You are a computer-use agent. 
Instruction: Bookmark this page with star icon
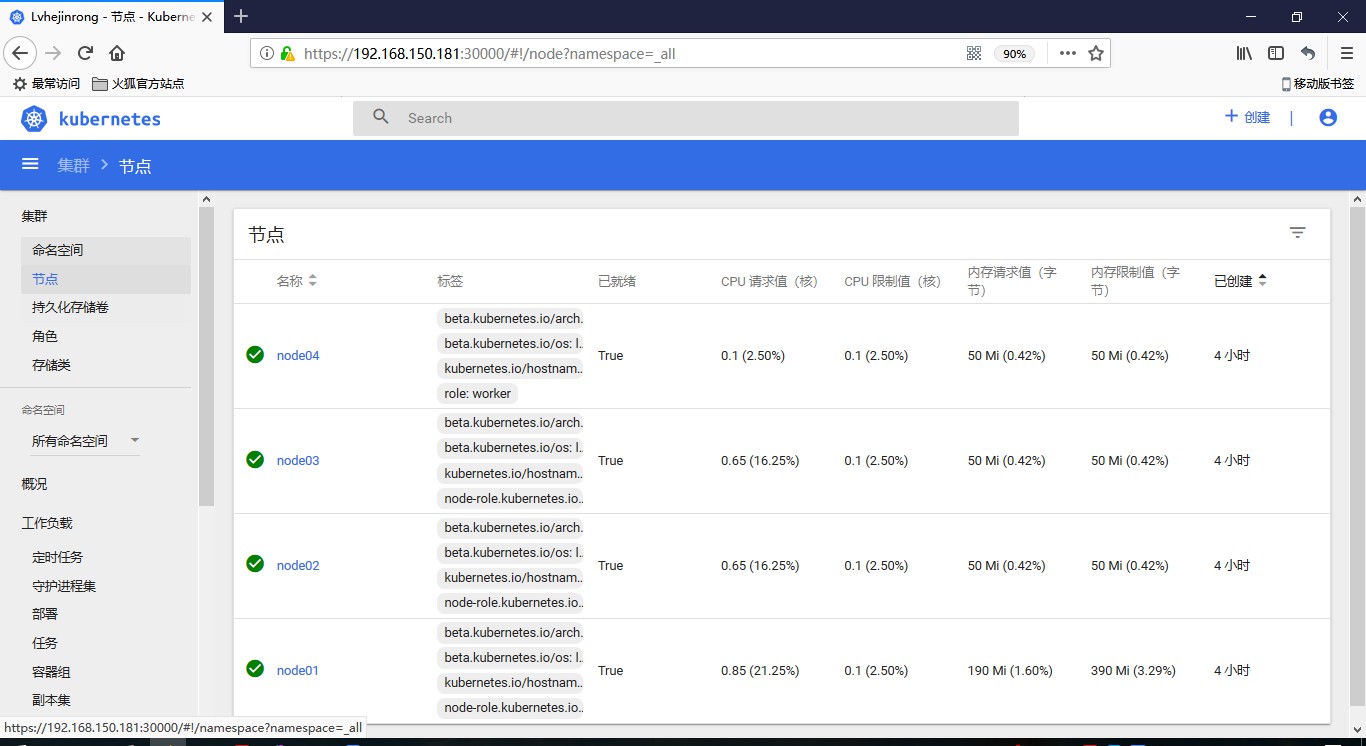click(x=1096, y=53)
